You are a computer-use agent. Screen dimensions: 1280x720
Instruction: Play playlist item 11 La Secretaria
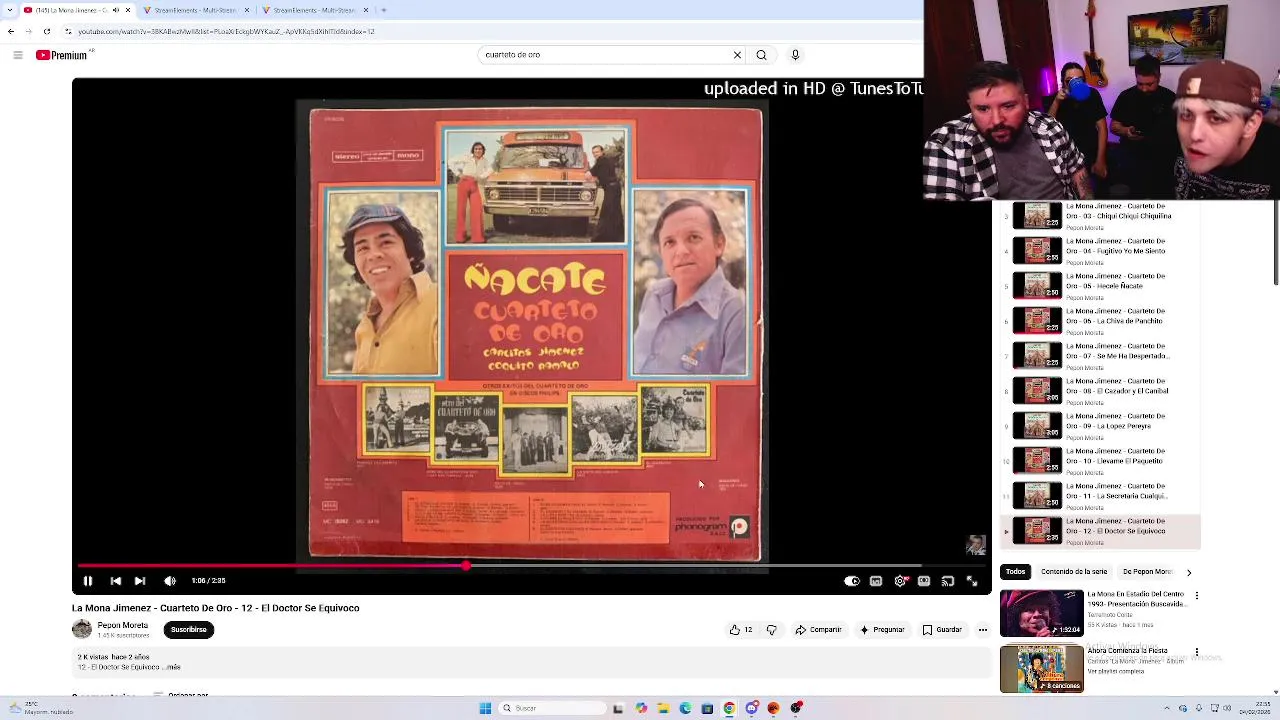pos(1100,496)
